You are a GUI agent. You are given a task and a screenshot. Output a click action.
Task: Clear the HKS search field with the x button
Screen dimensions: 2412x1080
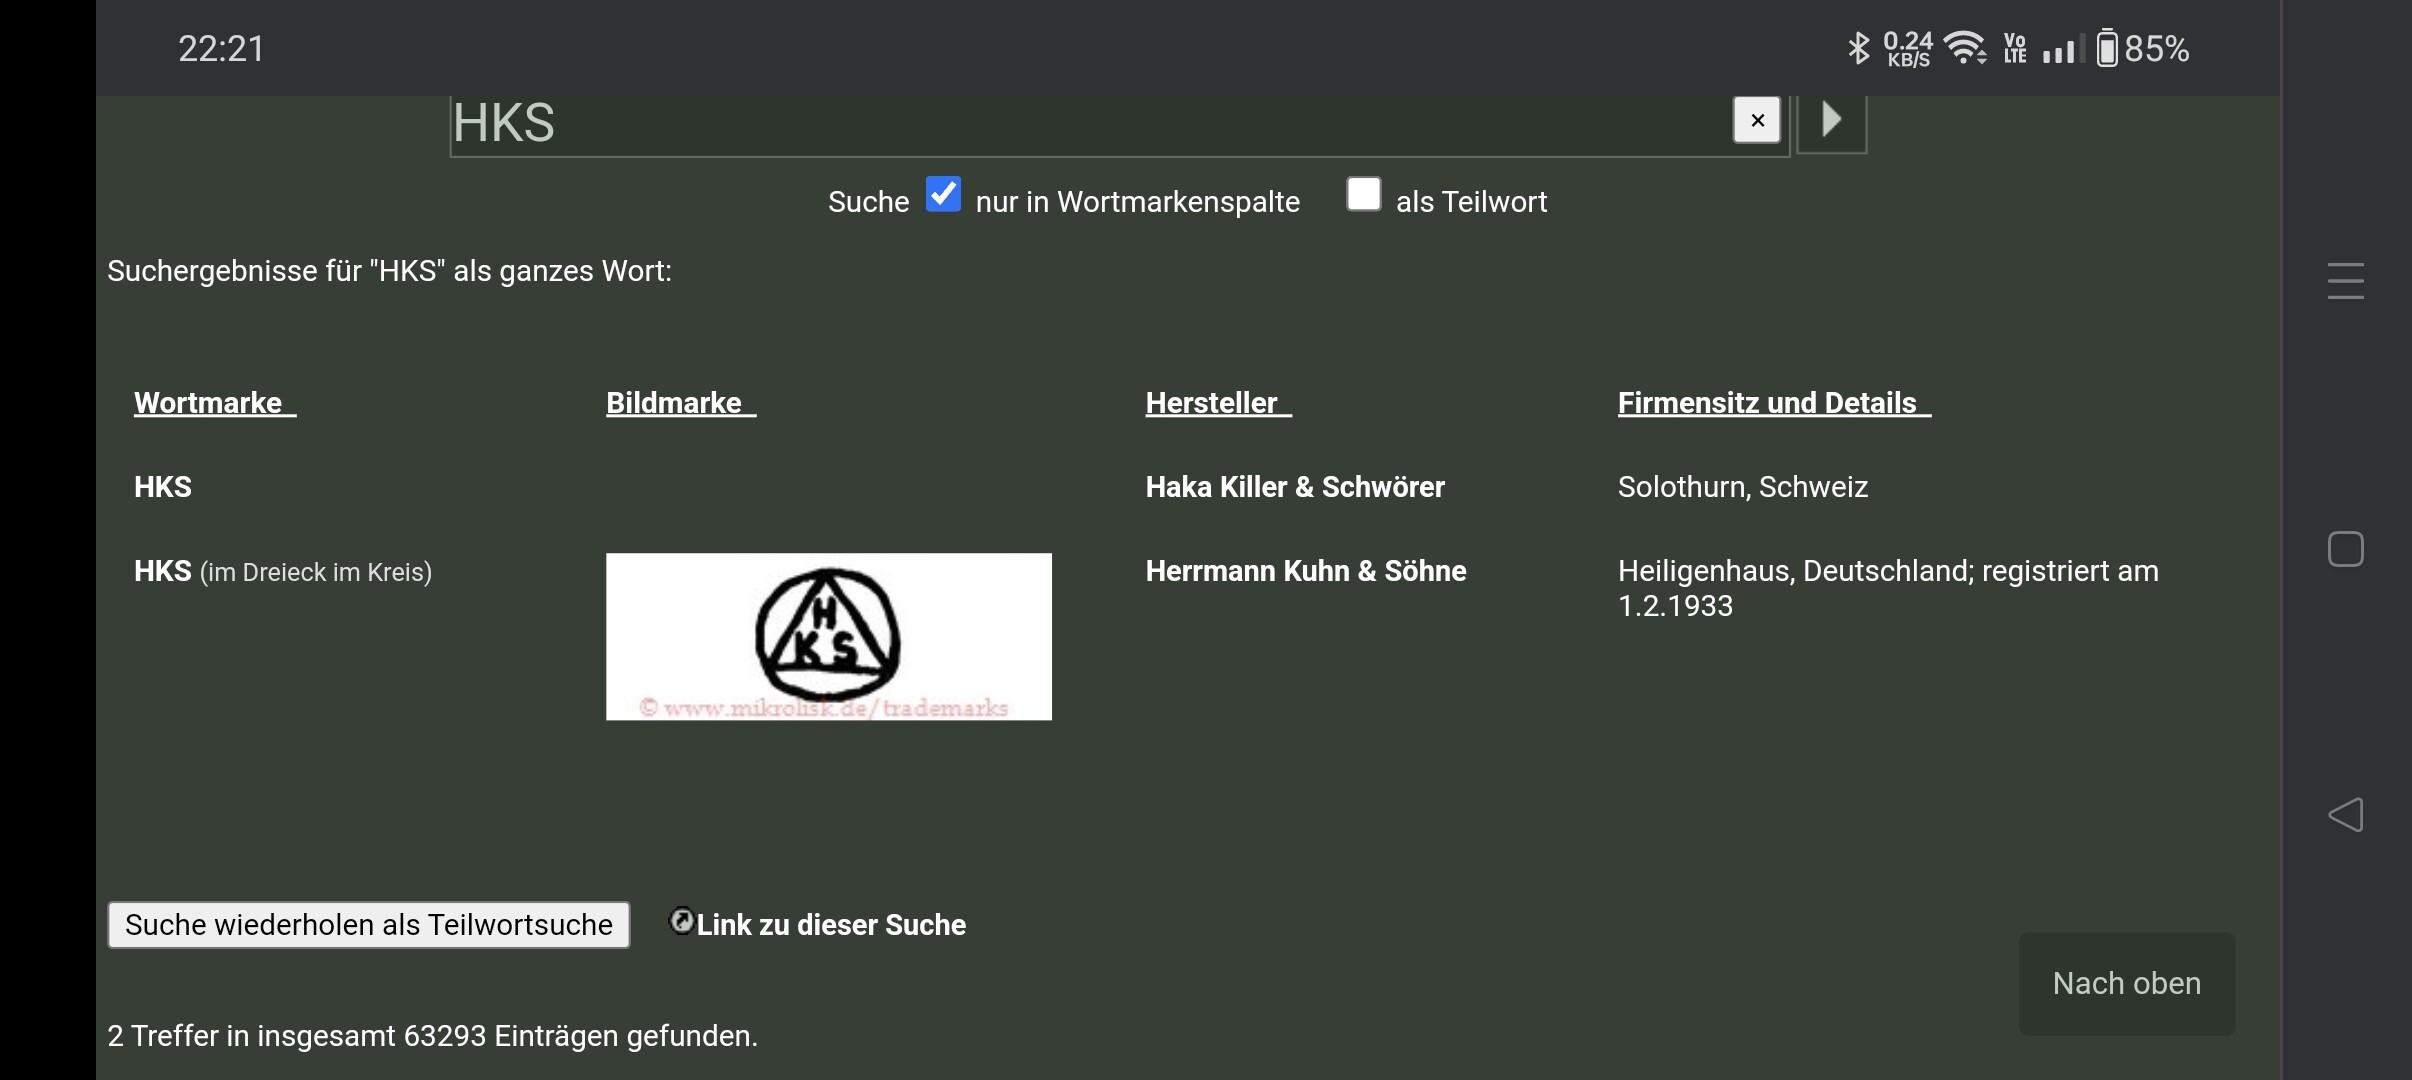(x=1756, y=120)
